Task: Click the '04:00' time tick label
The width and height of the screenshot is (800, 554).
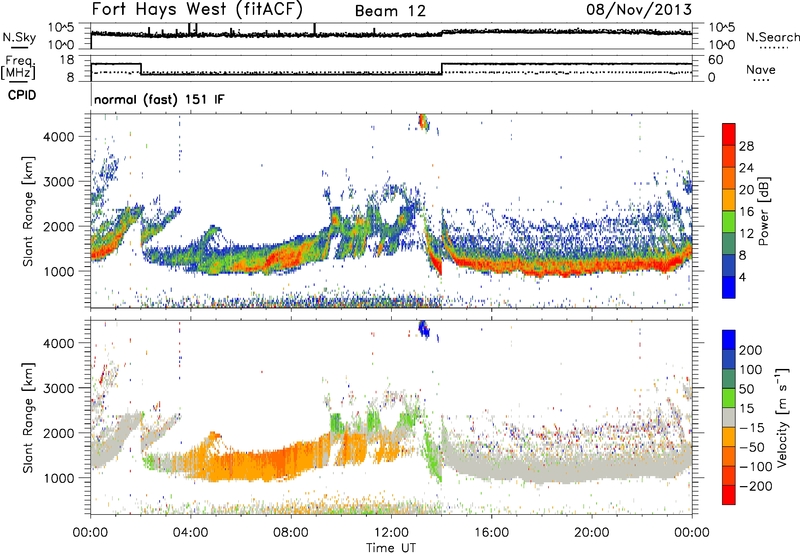Action: tap(190, 533)
